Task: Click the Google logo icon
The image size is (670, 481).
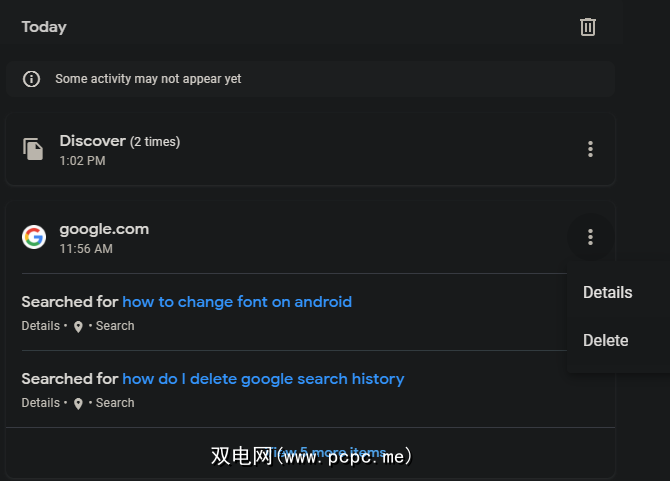Action: pyautogui.click(x=34, y=237)
